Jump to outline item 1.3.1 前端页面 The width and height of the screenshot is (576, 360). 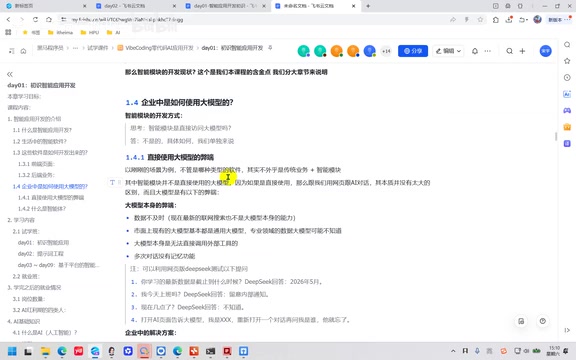click(x=36, y=164)
